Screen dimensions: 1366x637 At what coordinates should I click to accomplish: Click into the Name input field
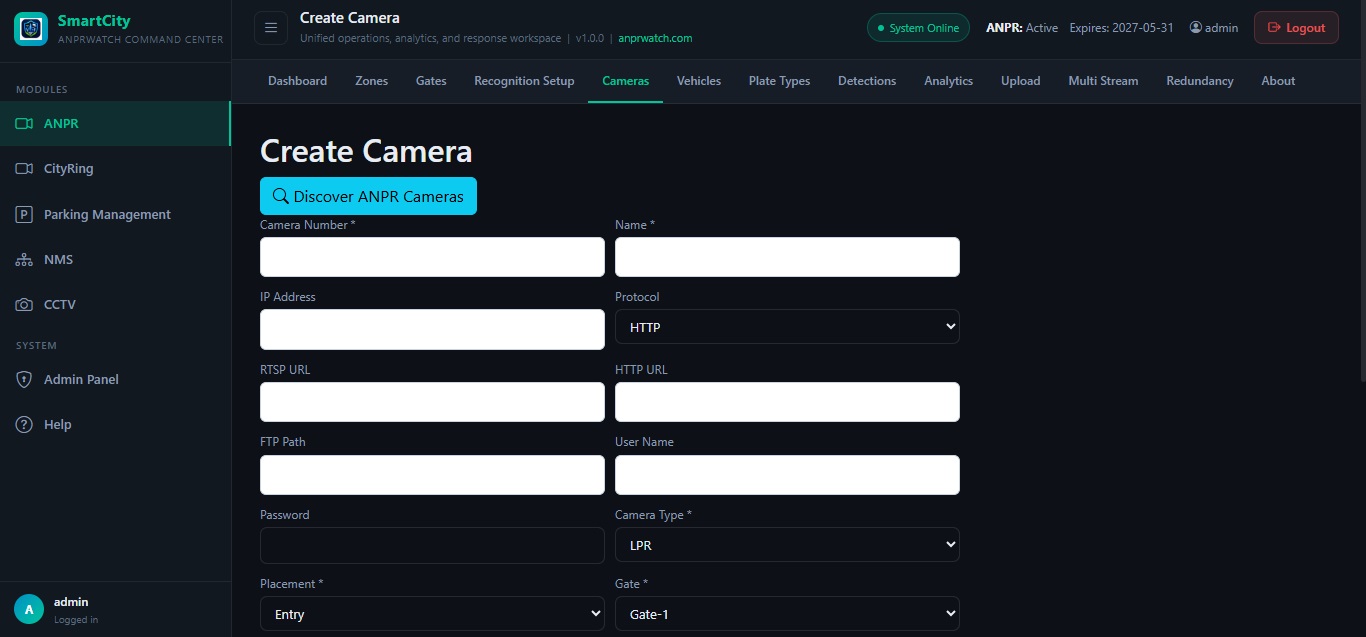[x=787, y=257]
